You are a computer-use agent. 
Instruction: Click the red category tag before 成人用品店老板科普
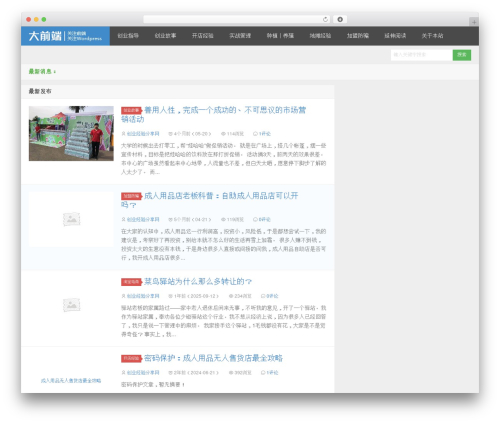(131, 196)
